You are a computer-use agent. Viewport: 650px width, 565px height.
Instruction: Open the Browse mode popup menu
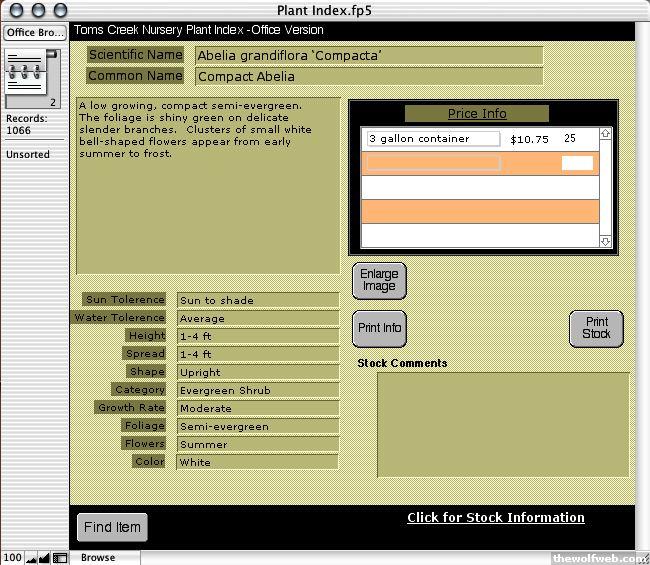coord(99,557)
